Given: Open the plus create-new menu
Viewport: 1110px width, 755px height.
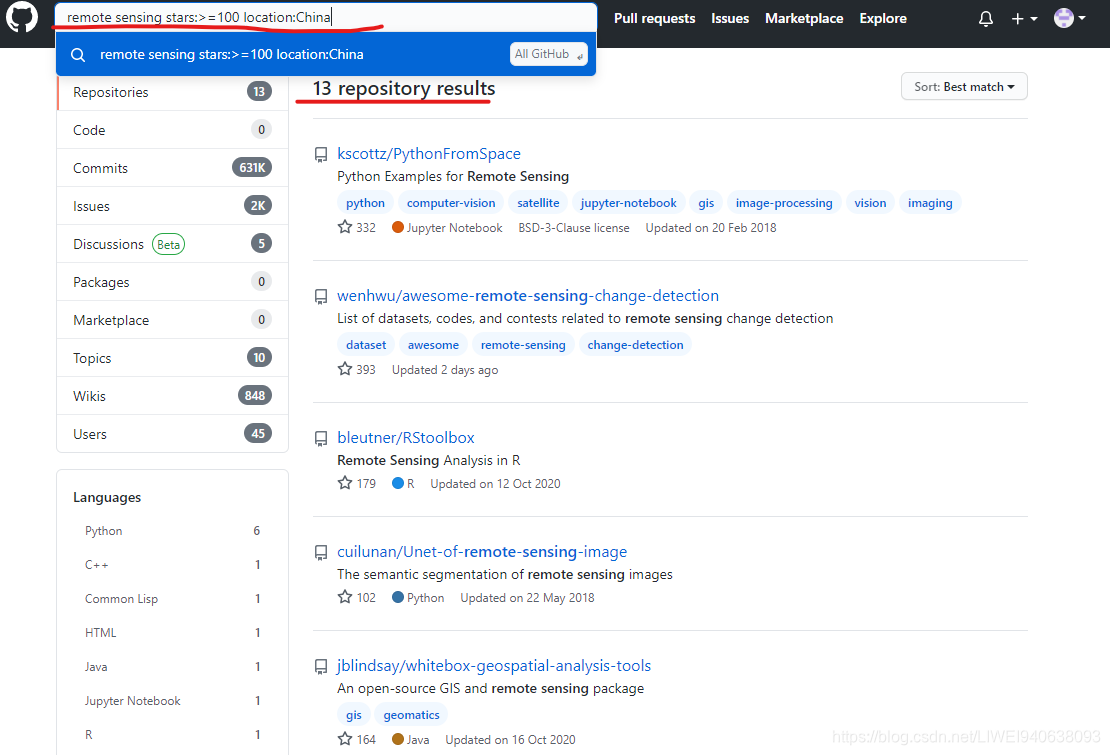Looking at the screenshot, I should 1024,18.
